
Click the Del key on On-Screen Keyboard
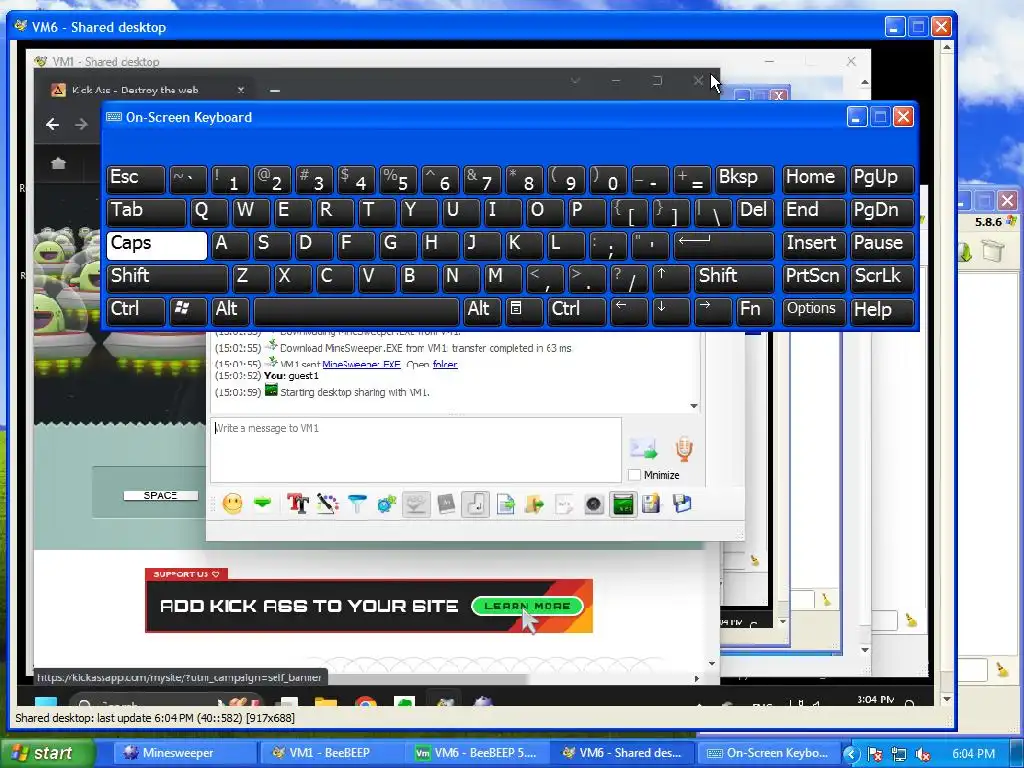[755, 212]
